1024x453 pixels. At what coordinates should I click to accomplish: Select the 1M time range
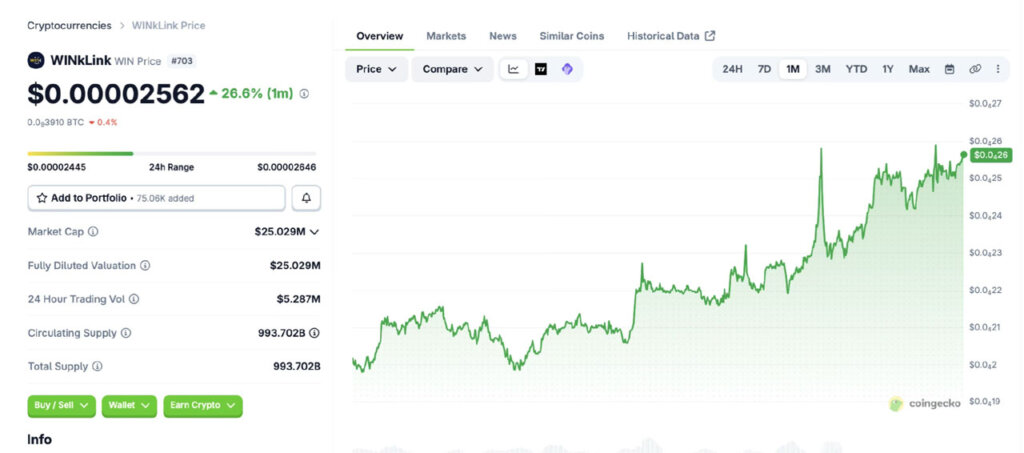coord(793,69)
